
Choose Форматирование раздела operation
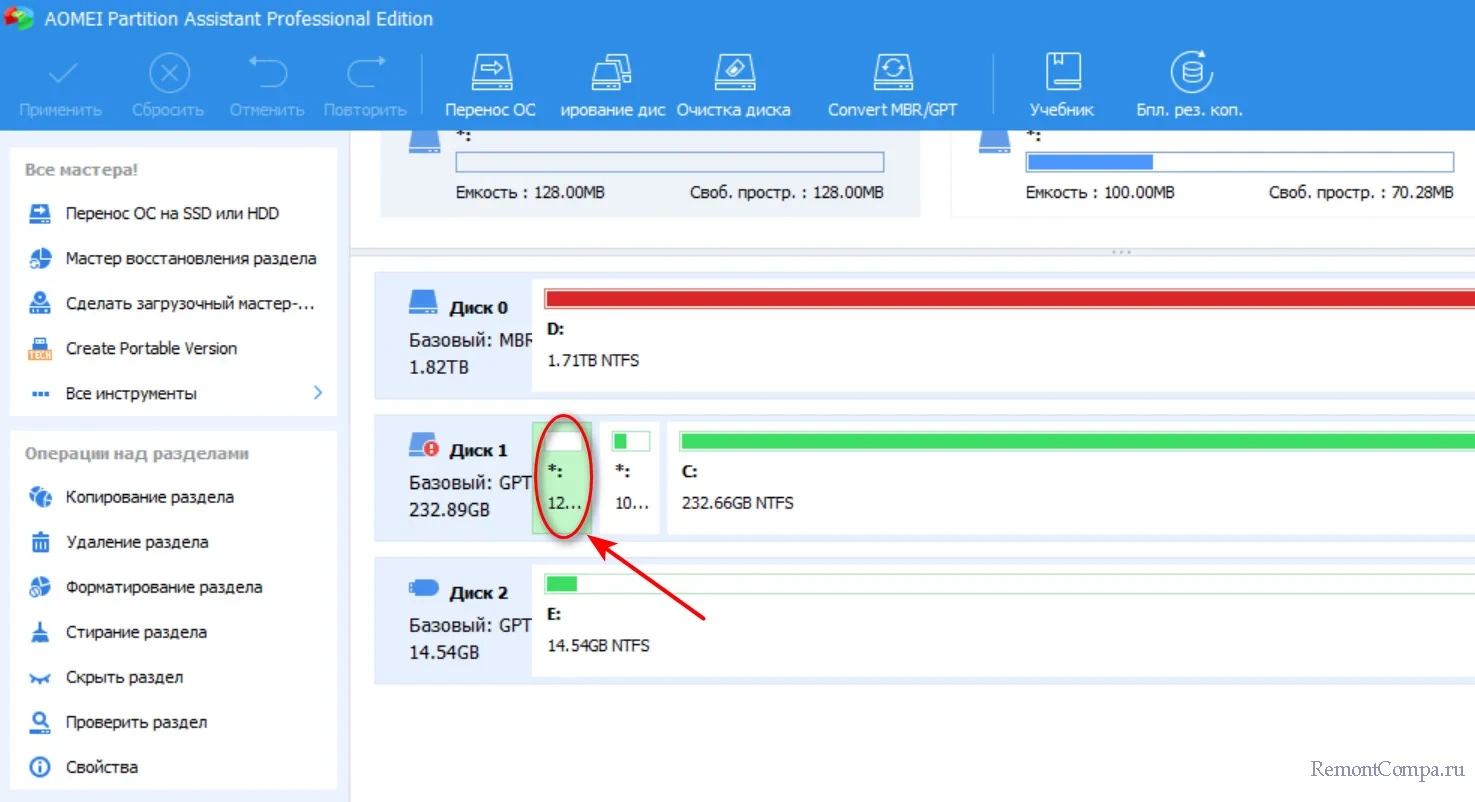(164, 587)
